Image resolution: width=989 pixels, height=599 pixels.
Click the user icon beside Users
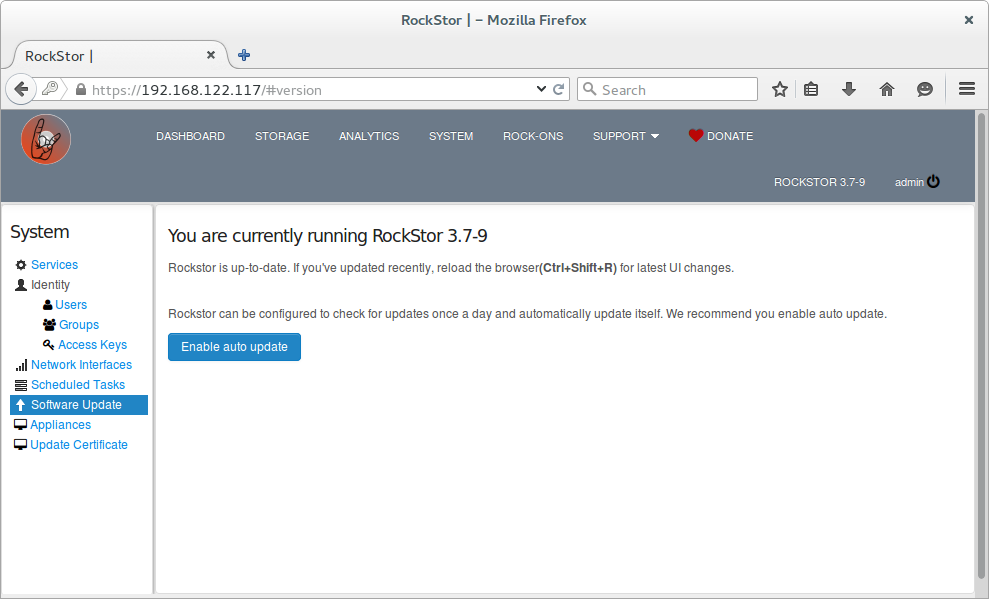click(x=47, y=305)
